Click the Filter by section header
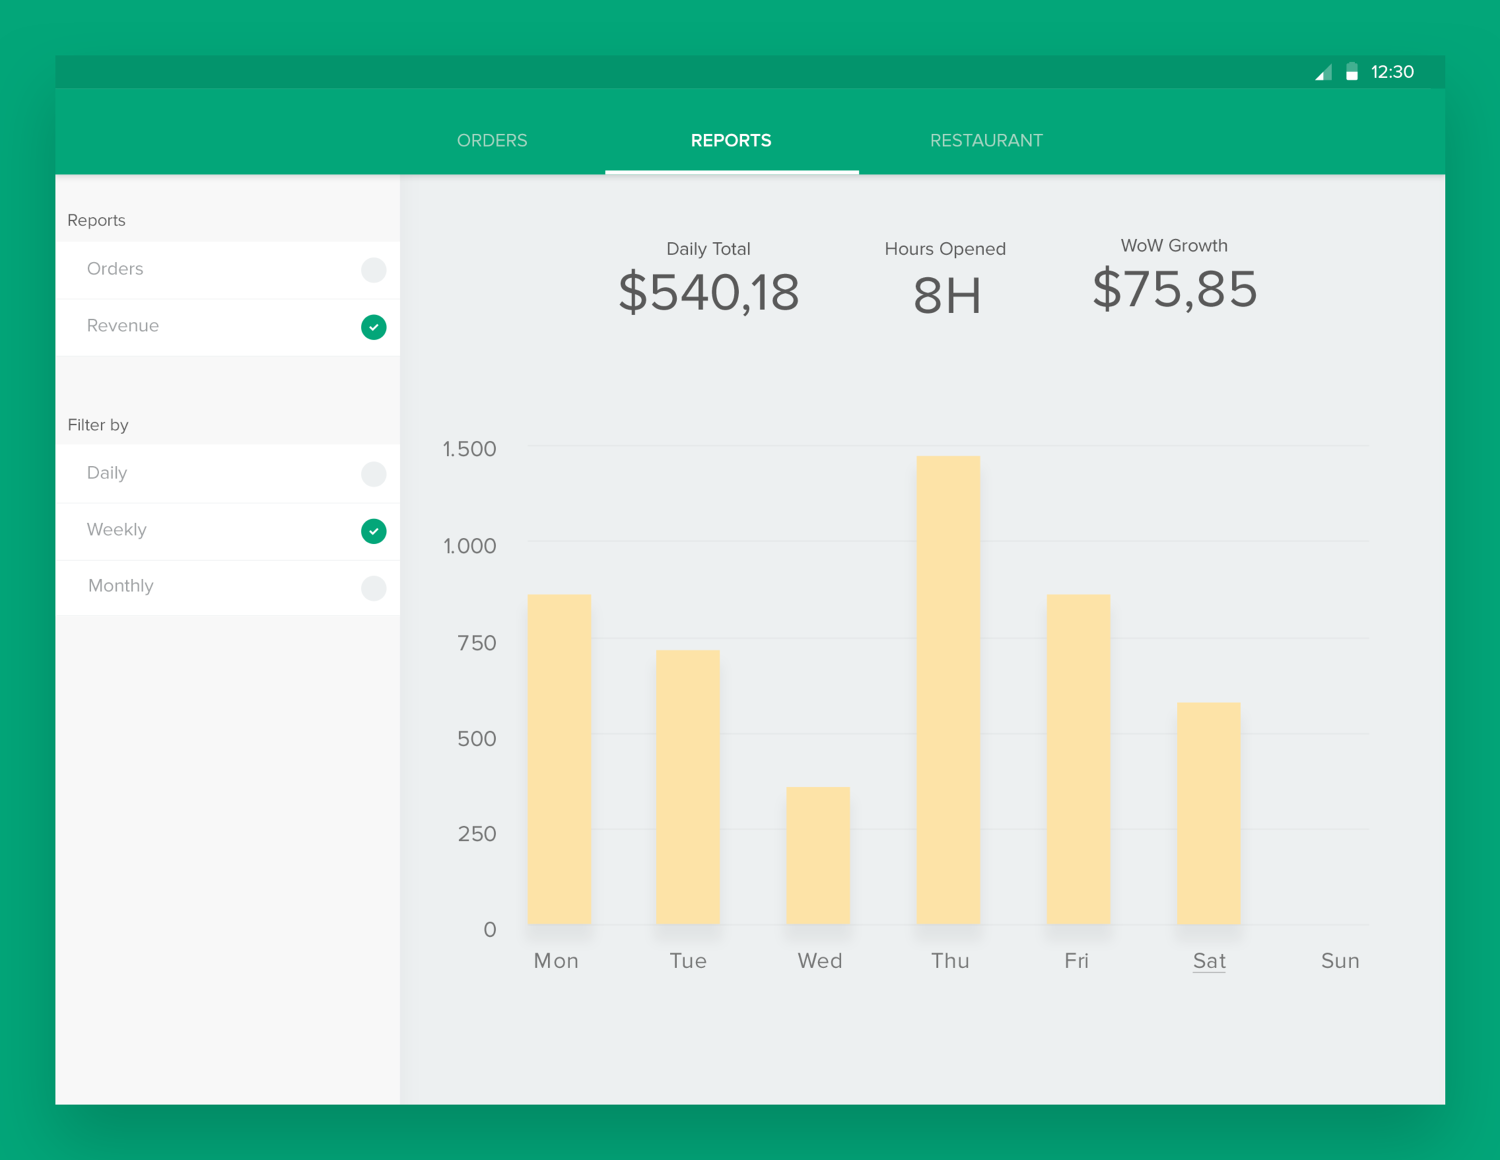Screen dimensions: 1500x1160 tap(98, 425)
